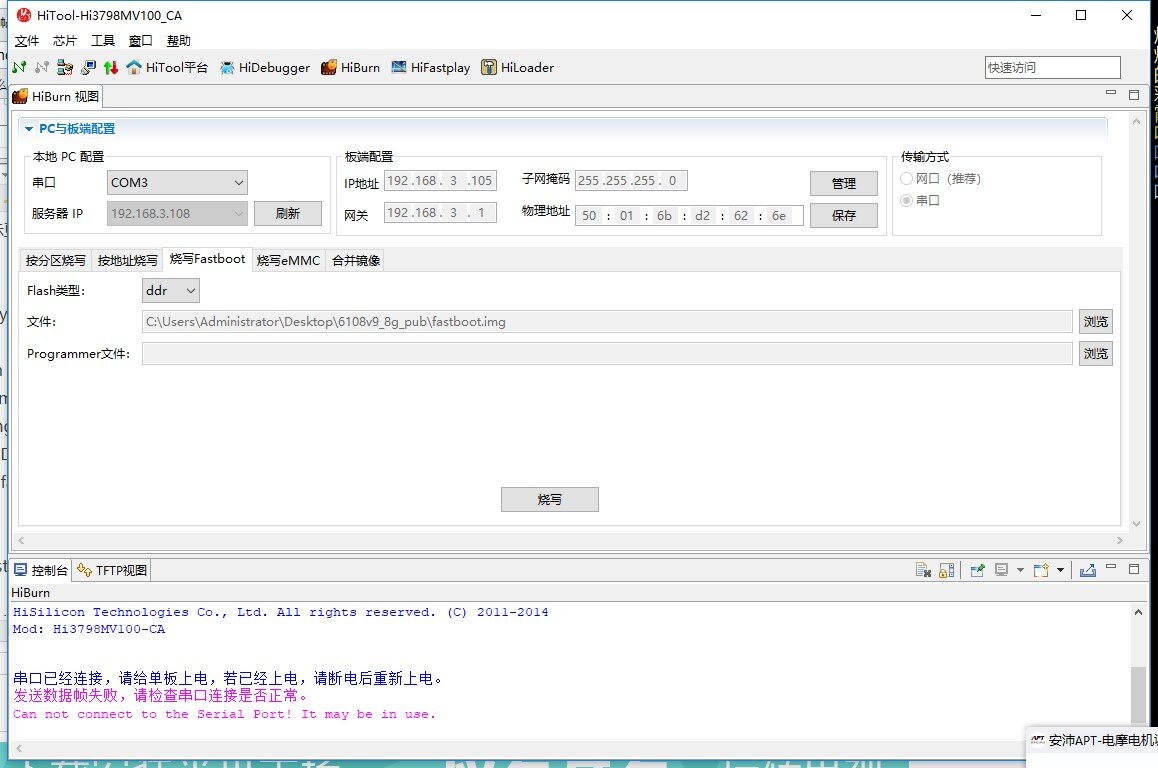The height and width of the screenshot is (768, 1158).
Task: Maximize the console panel
Action: (x=1134, y=569)
